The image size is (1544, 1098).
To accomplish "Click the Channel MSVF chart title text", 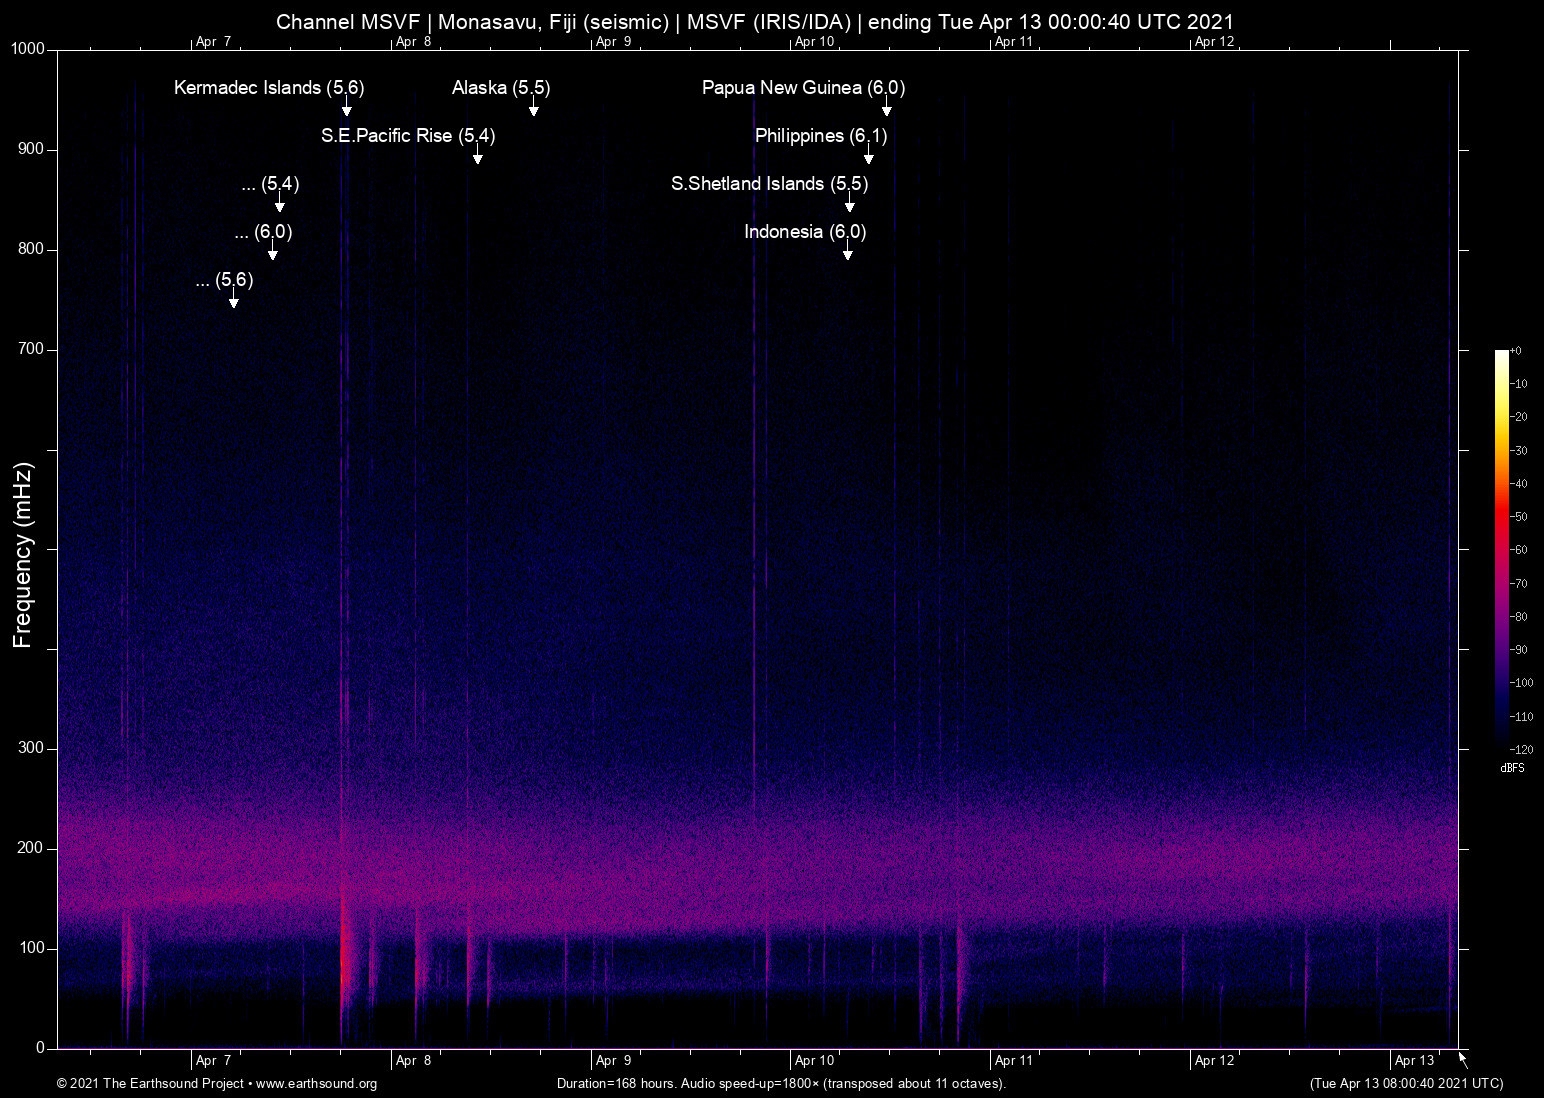I will pyautogui.click(x=754, y=22).
